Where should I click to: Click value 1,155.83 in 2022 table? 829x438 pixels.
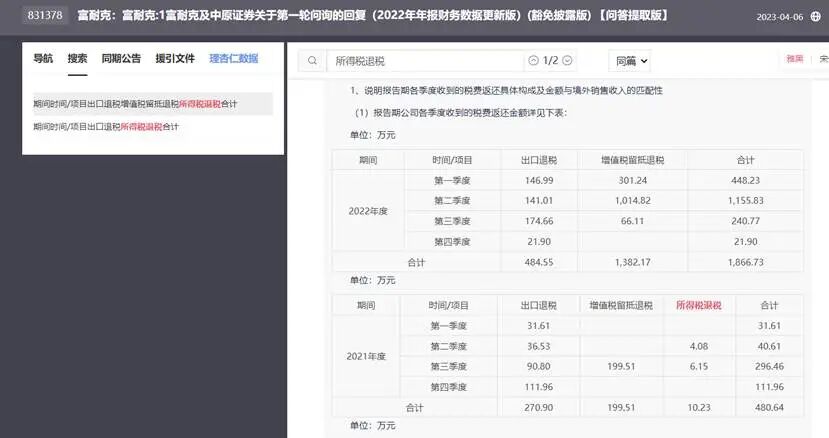745,200
